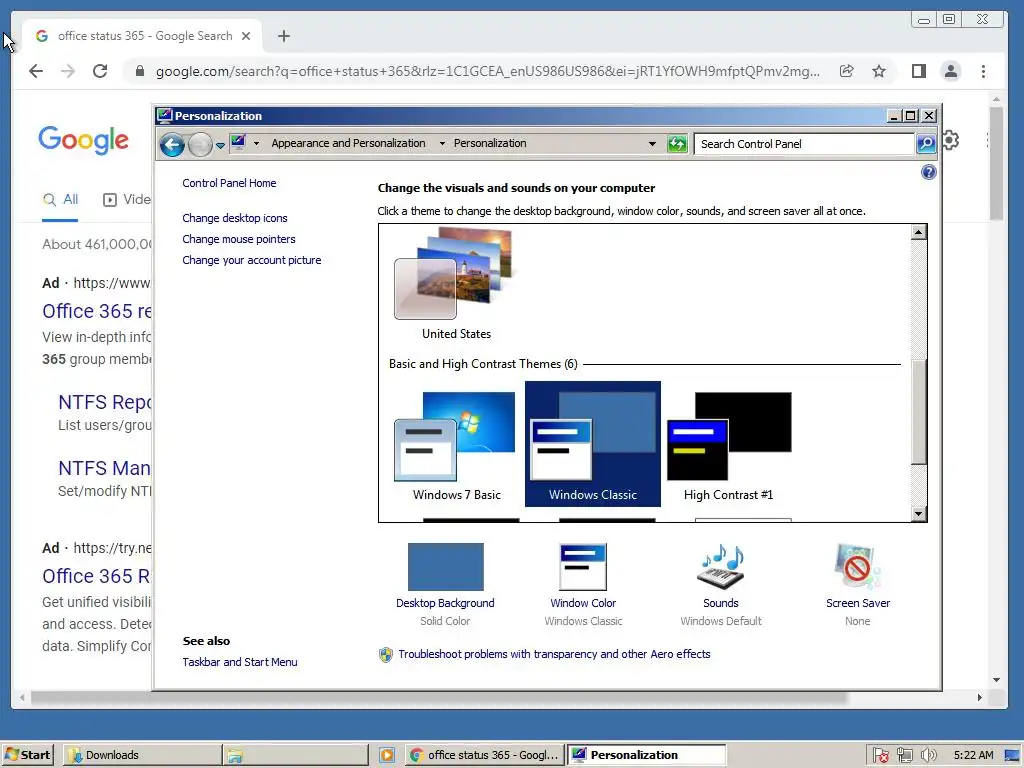Click the Share this page icon in Chrome
1024x768 pixels.
pos(846,71)
